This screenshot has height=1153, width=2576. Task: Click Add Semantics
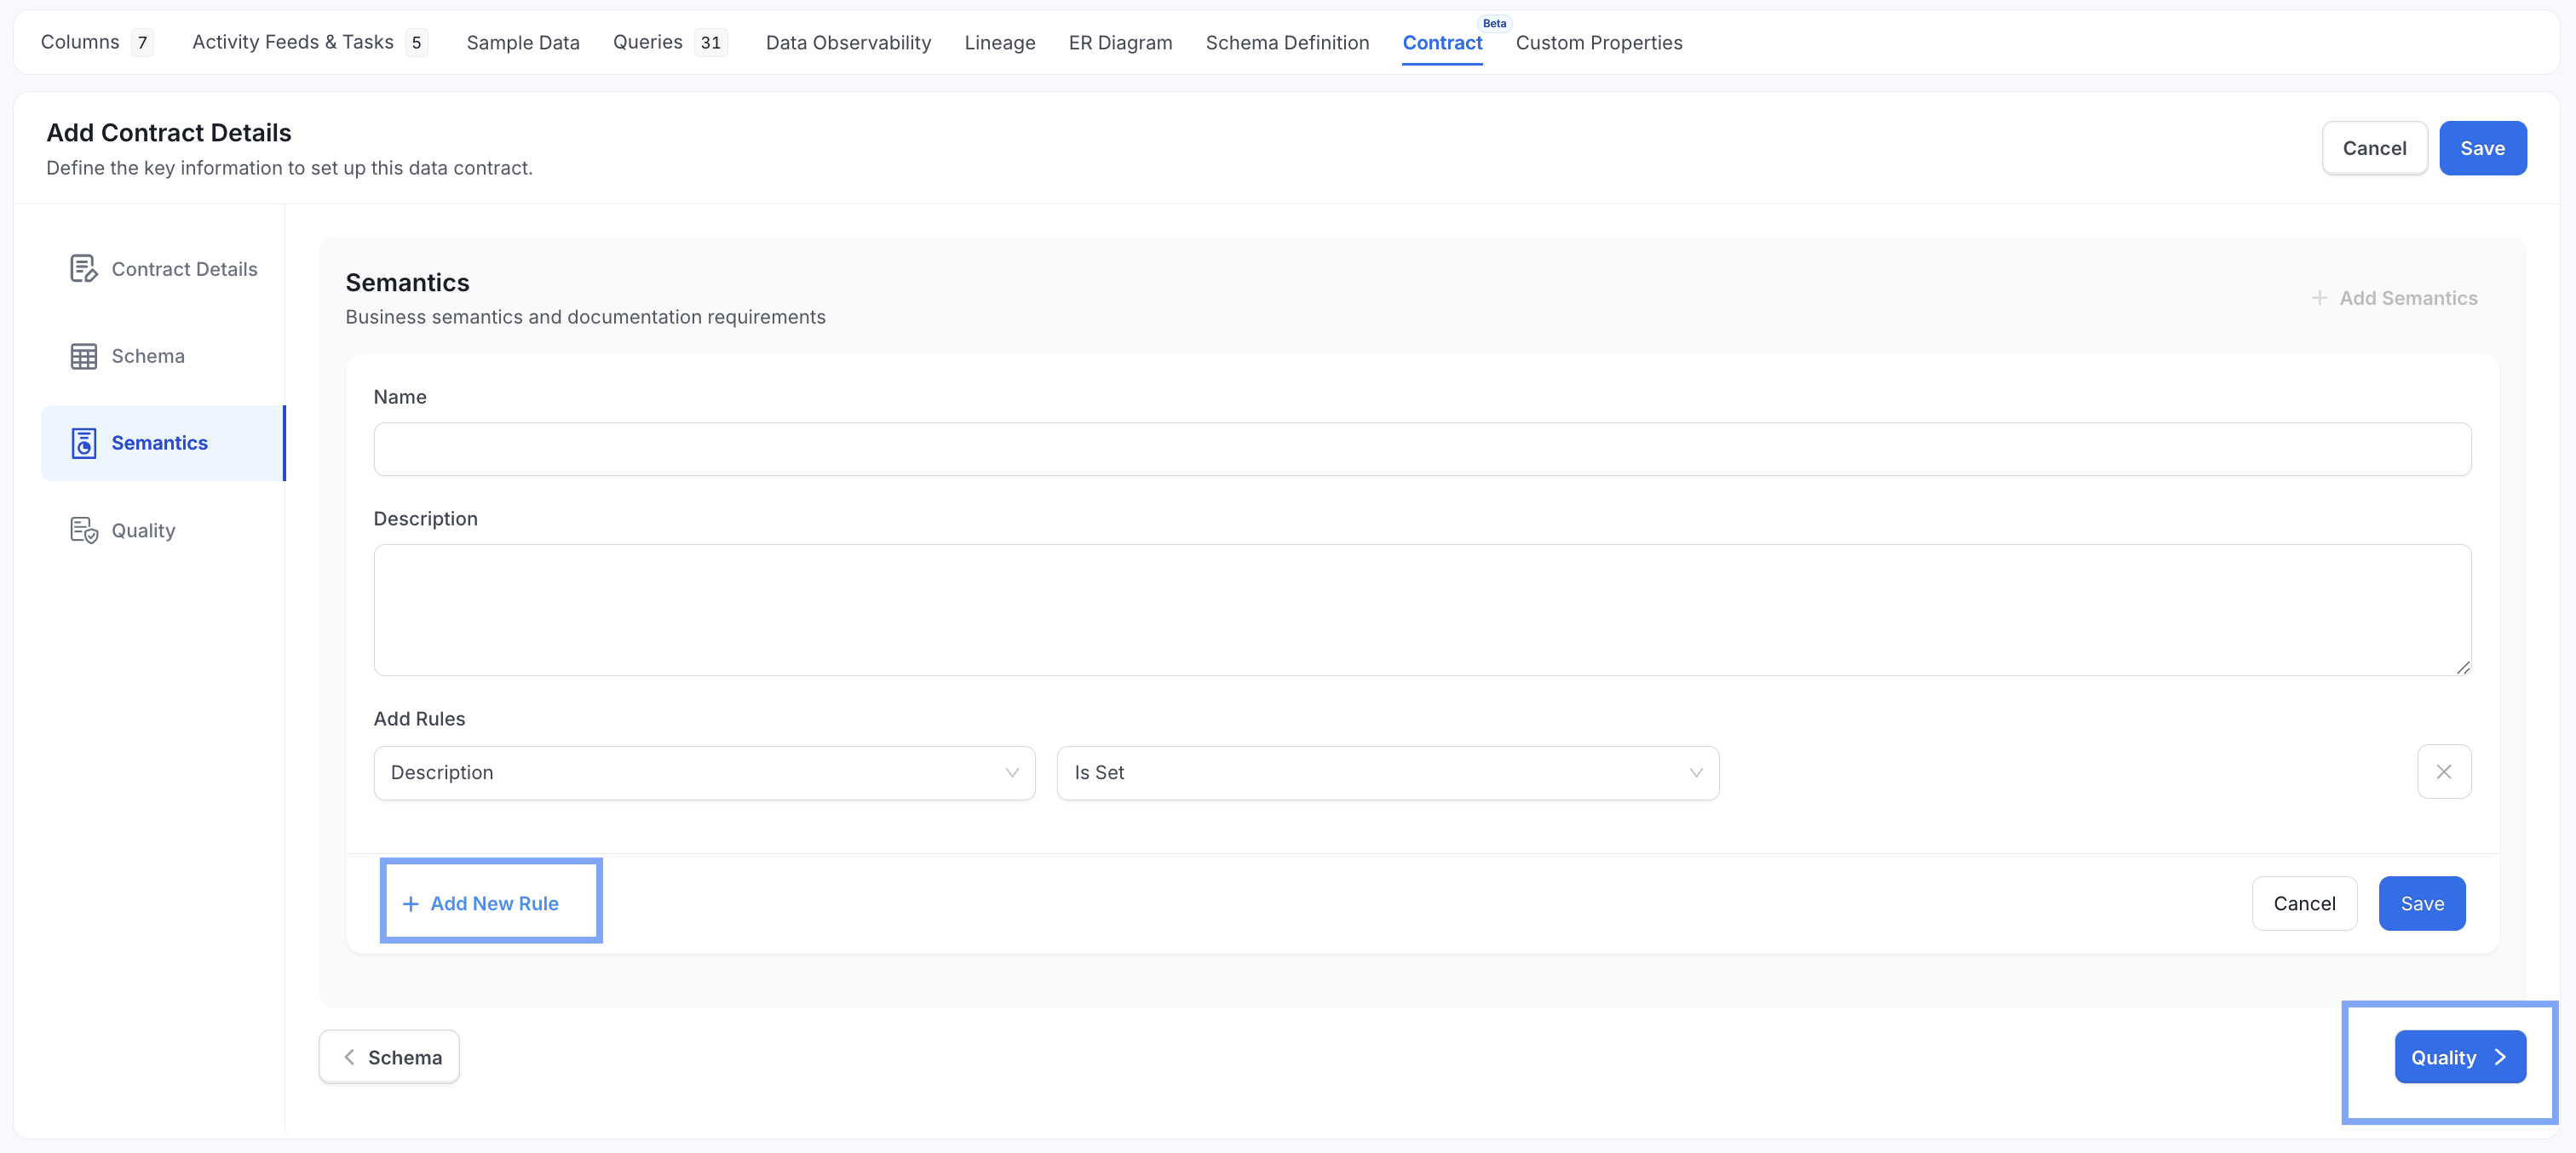(2395, 298)
